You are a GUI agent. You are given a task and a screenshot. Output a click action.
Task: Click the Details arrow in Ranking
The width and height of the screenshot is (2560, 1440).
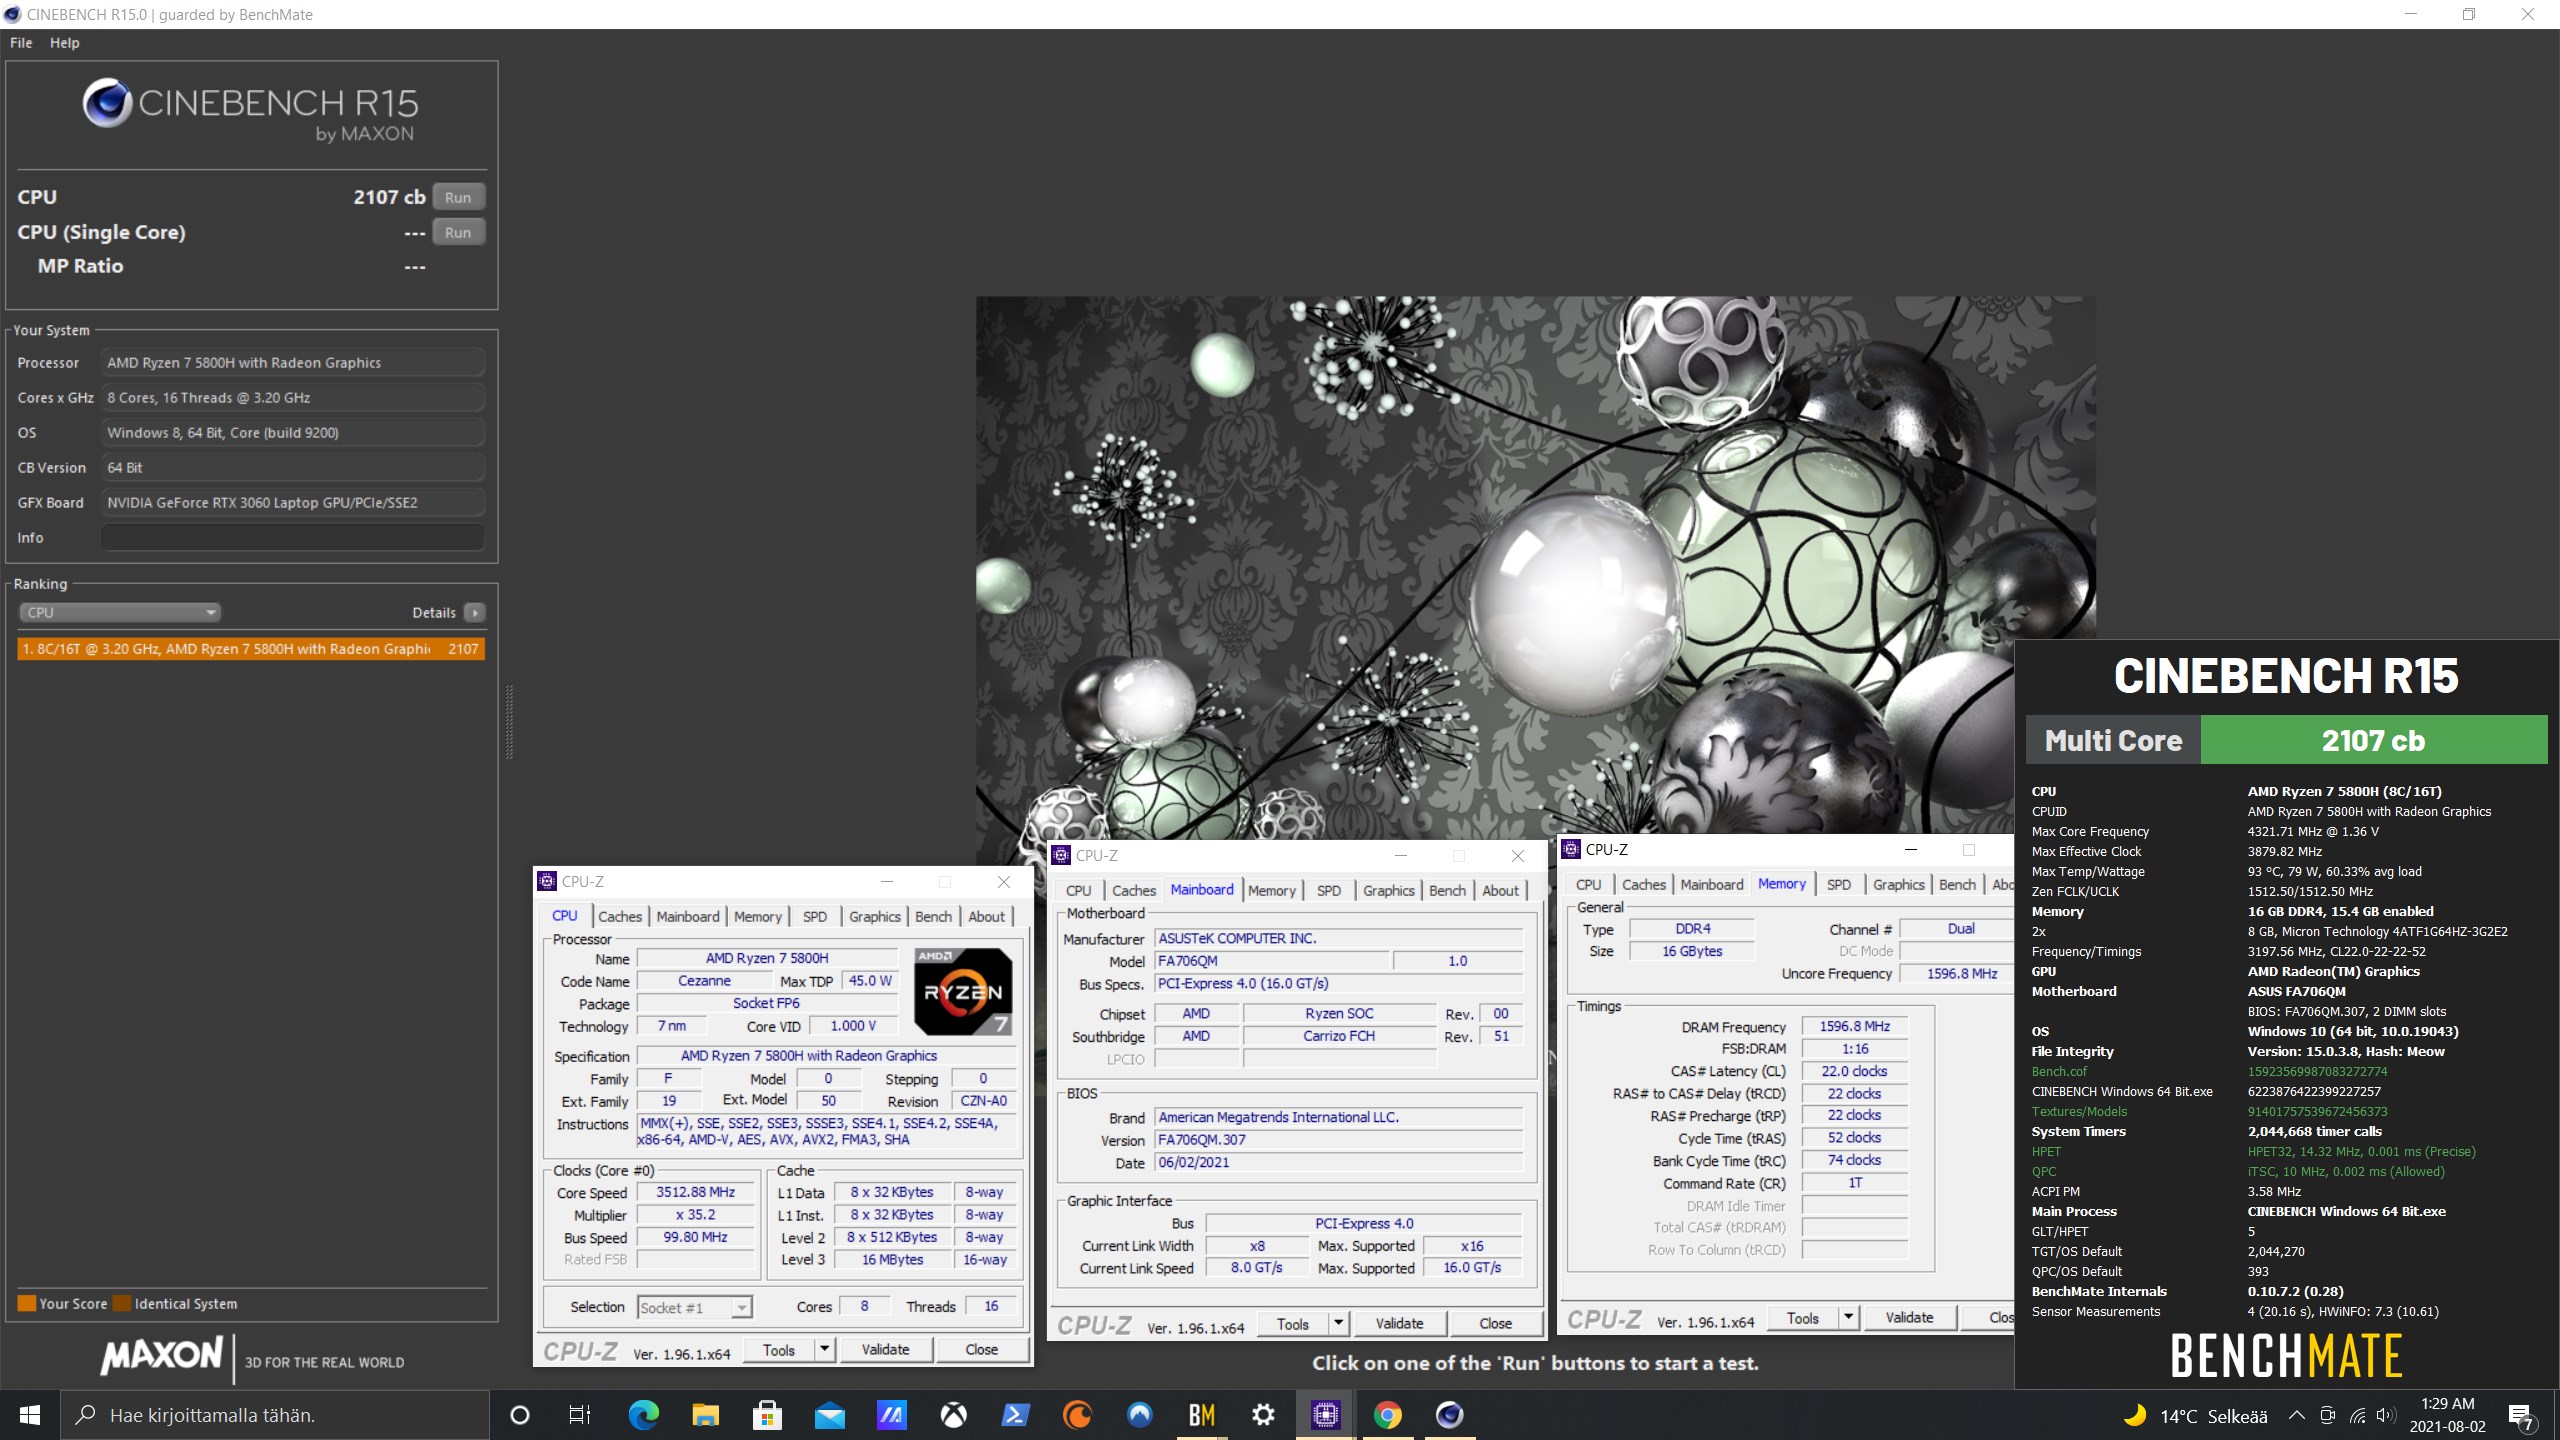[x=475, y=612]
